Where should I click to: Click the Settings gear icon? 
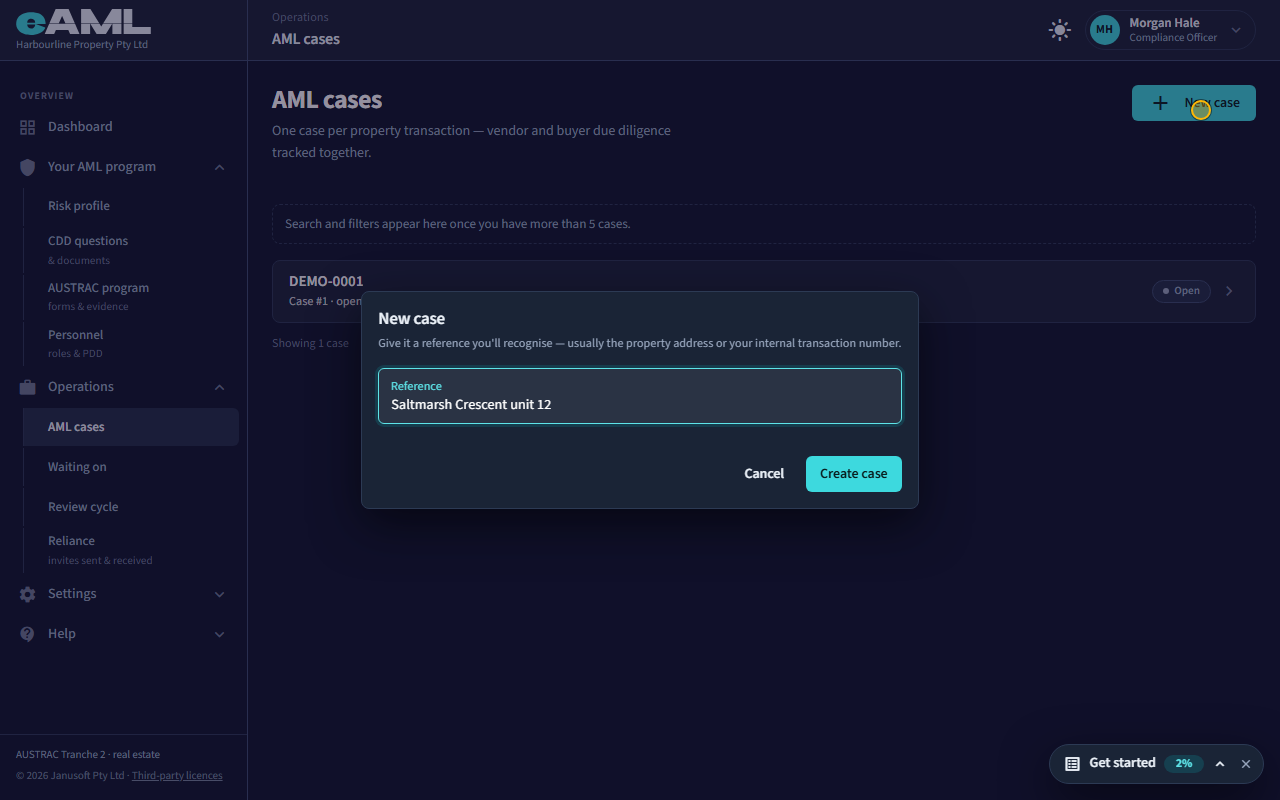(27, 594)
